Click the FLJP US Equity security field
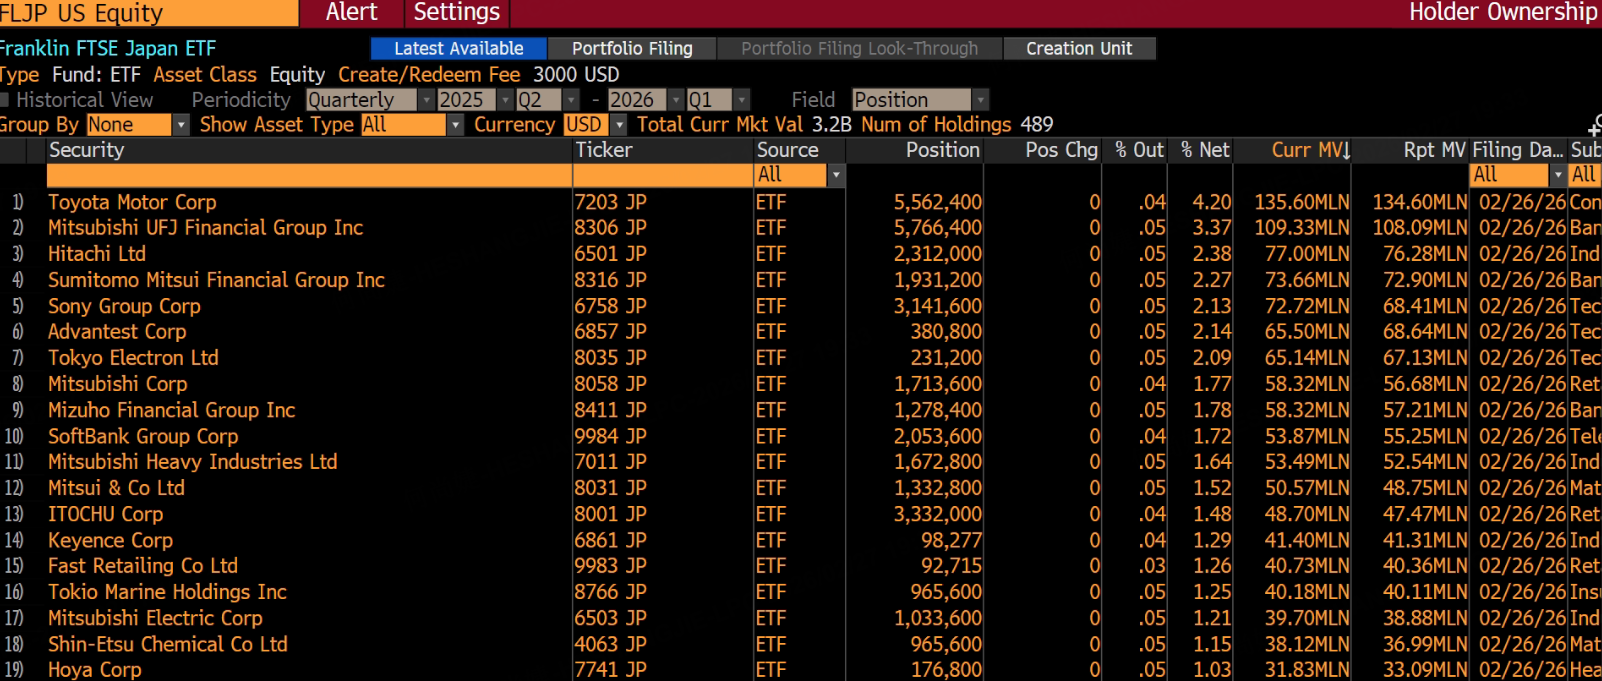The height and width of the screenshot is (681, 1602). [x=148, y=13]
